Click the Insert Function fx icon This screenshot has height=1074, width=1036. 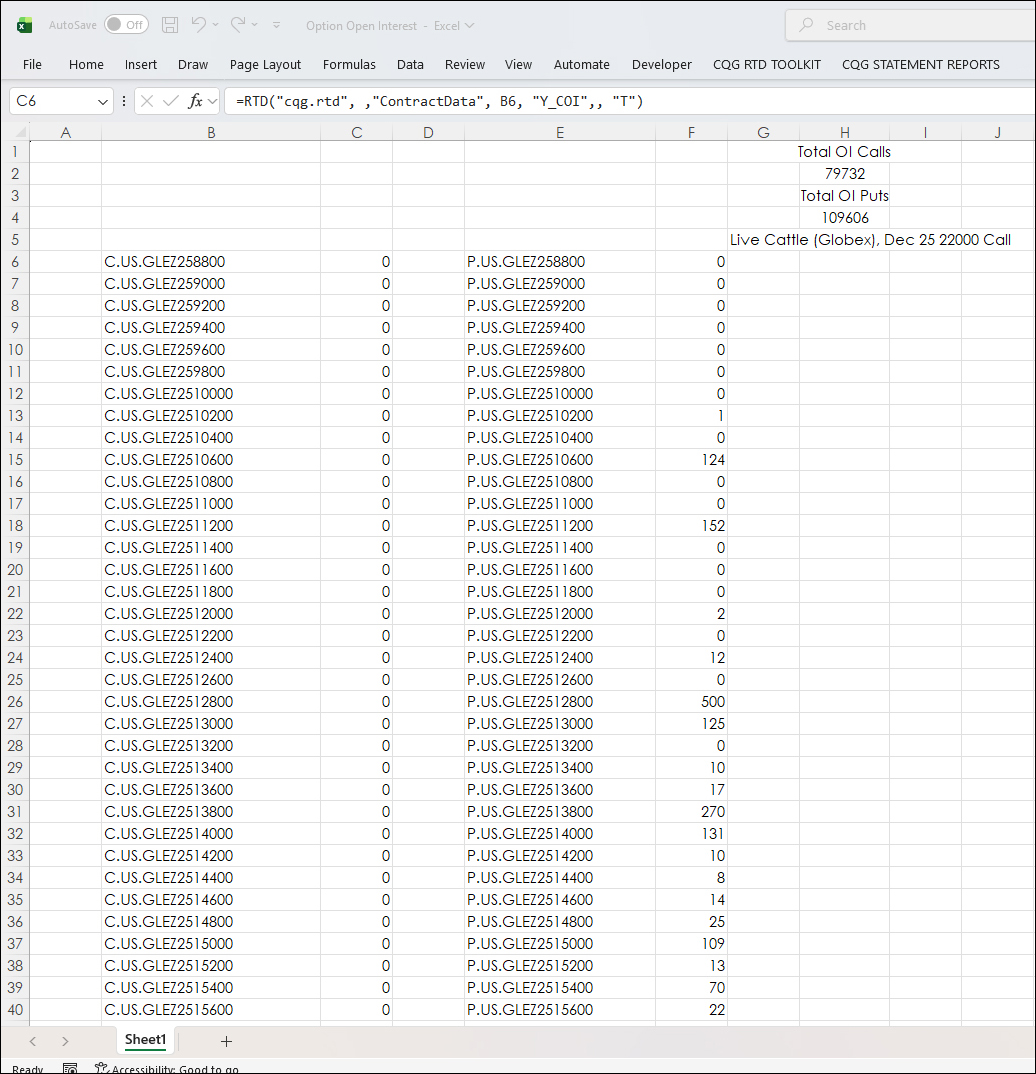click(x=196, y=101)
